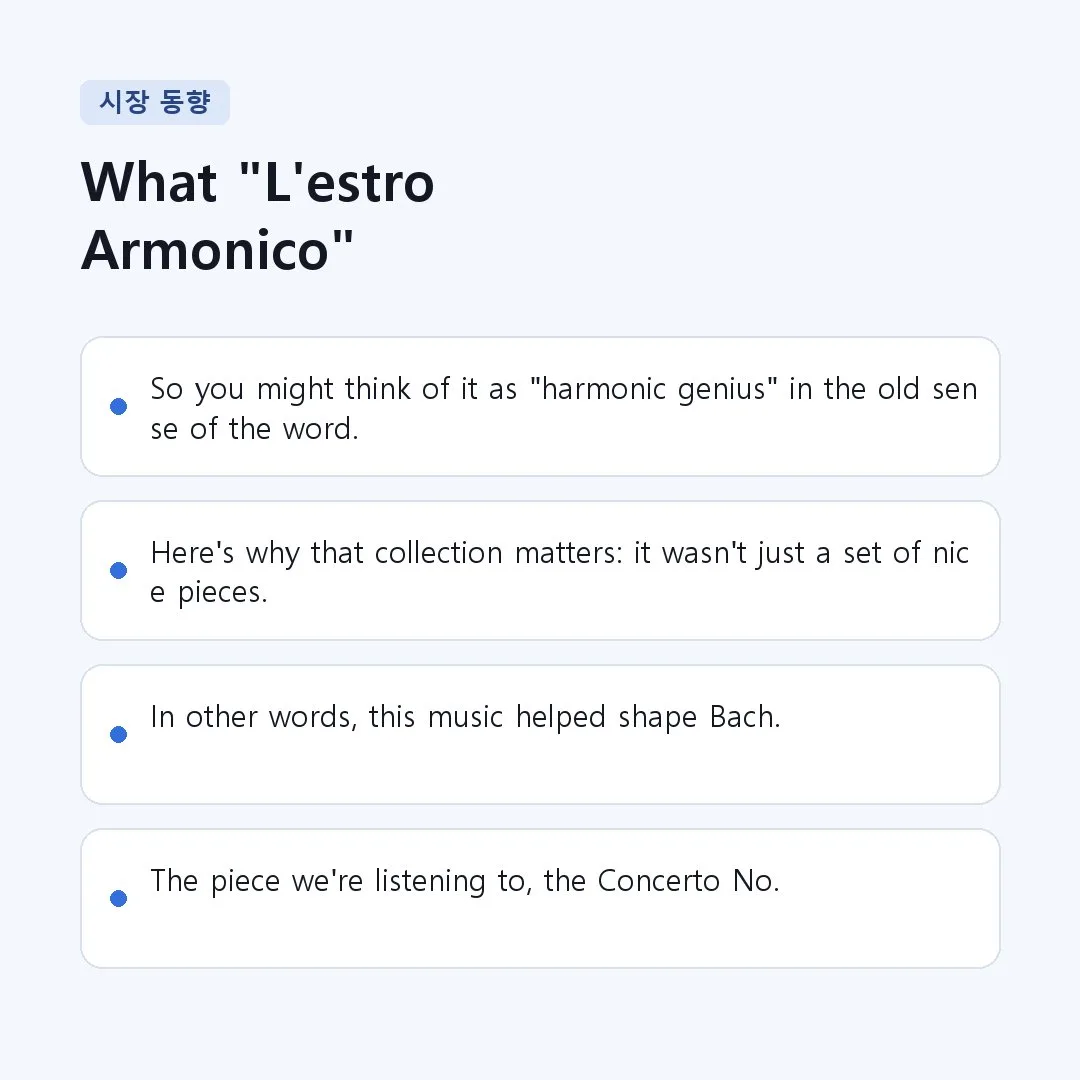Image resolution: width=1080 pixels, height=1080 pixels.
Task: Click the blue bullet beside "Here's why that collection"
Action: 118,570
